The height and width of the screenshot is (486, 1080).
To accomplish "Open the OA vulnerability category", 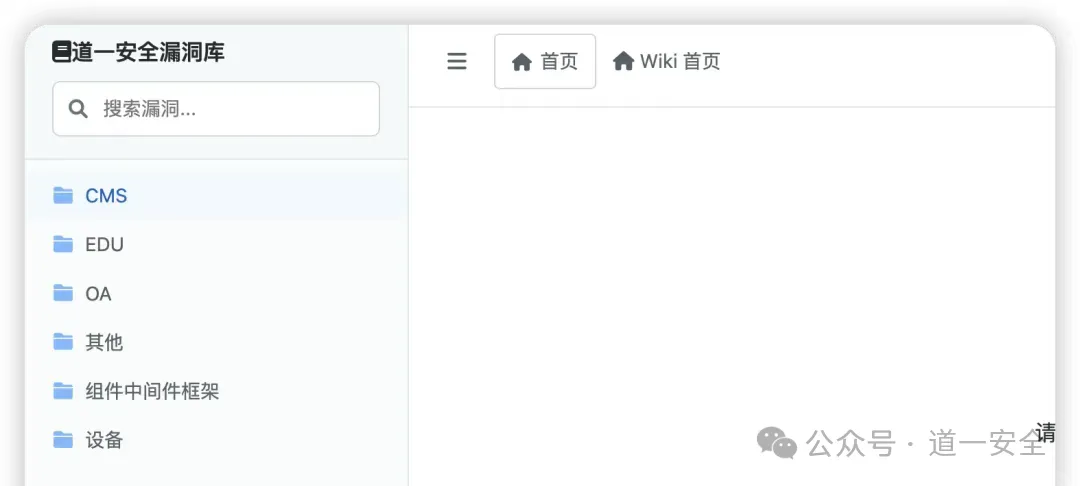I will (x=216, y=294).
